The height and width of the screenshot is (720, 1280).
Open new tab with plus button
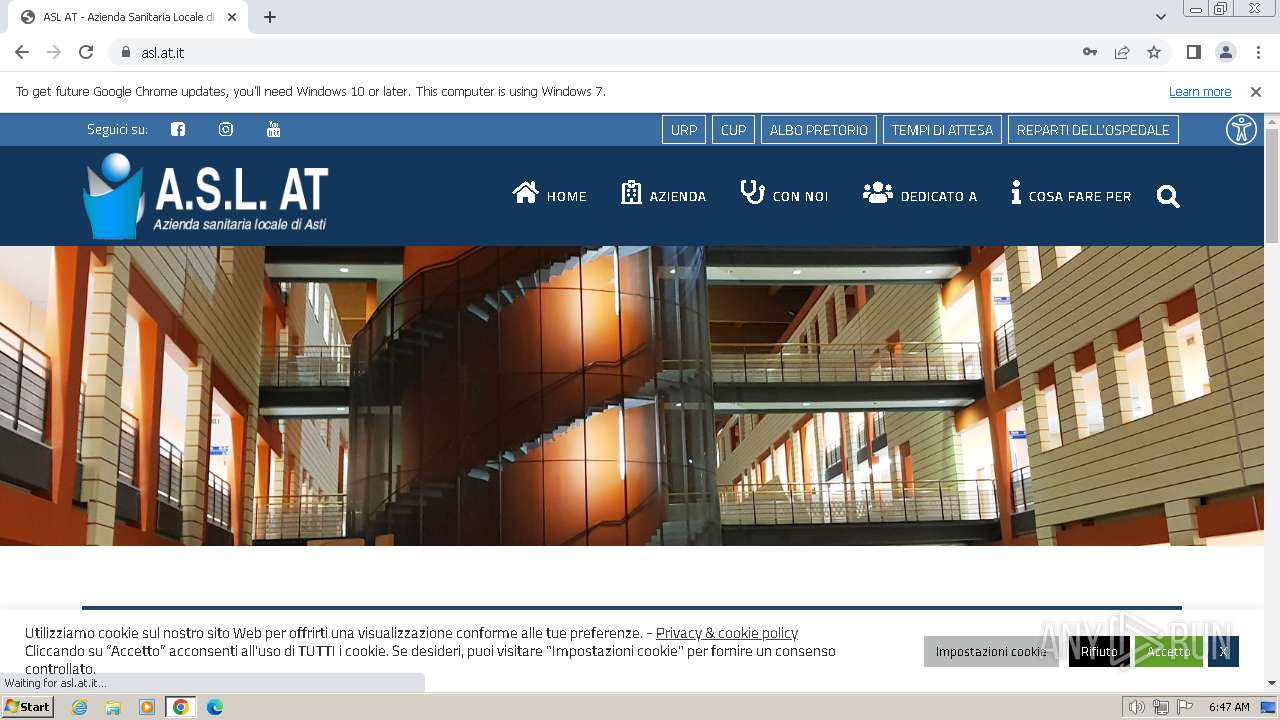pyautogui.click(x=270, y=17)
